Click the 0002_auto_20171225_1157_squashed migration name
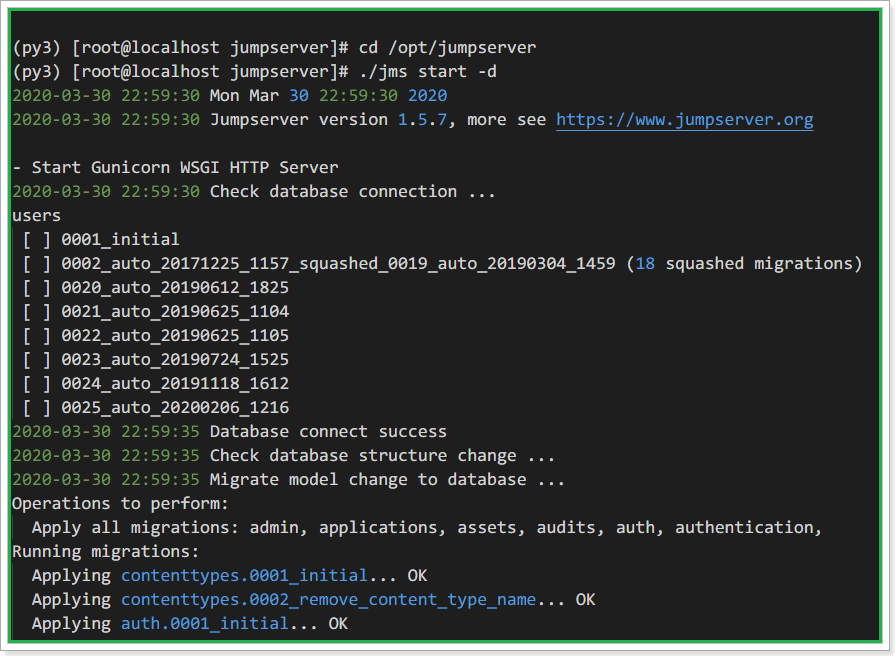 [x=338, y=263]
